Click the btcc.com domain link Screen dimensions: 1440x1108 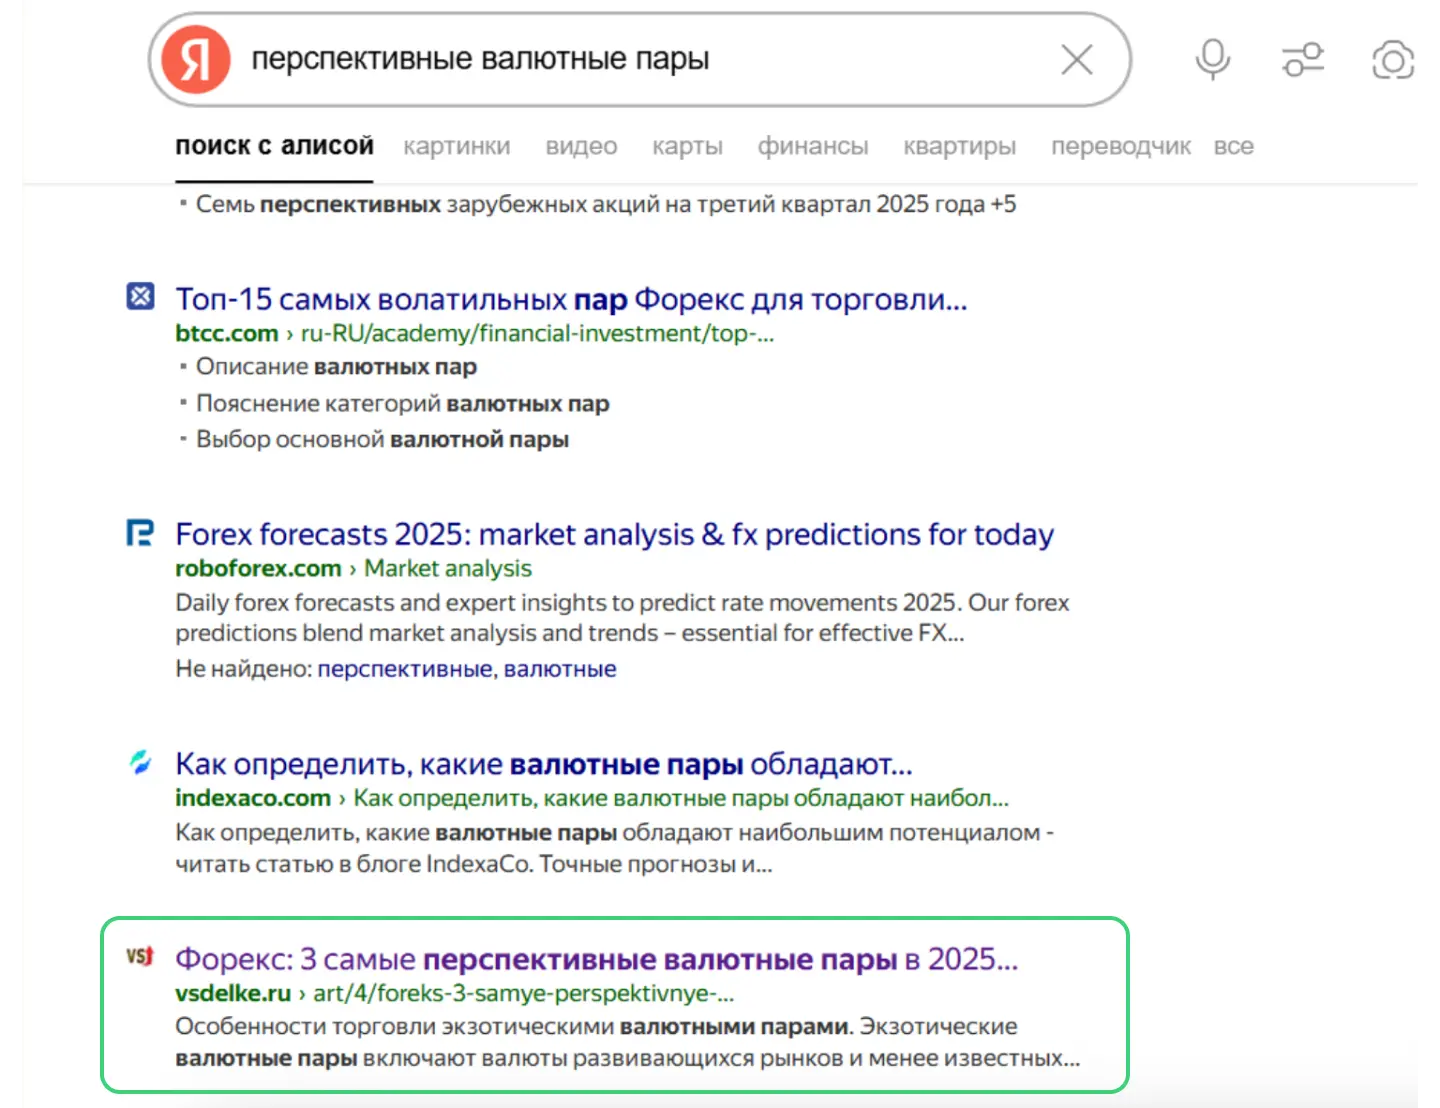(226, 333)
